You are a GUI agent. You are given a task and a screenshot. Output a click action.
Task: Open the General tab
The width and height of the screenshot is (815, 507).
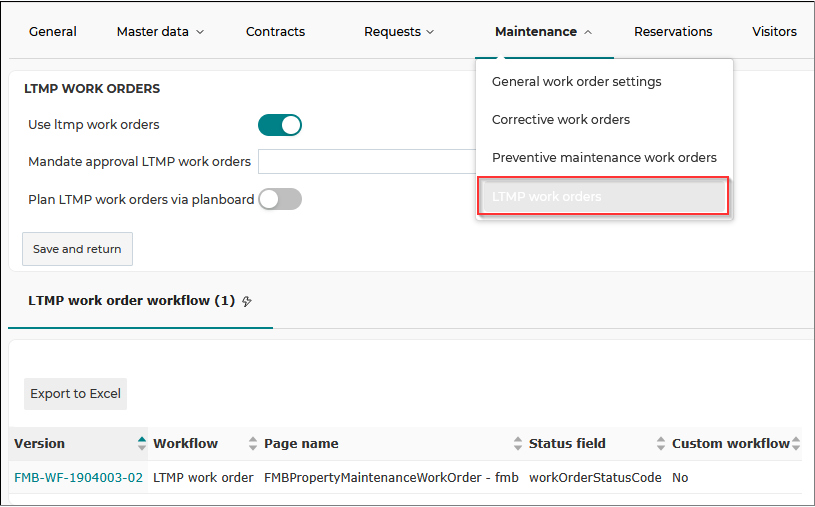point(52,32)
